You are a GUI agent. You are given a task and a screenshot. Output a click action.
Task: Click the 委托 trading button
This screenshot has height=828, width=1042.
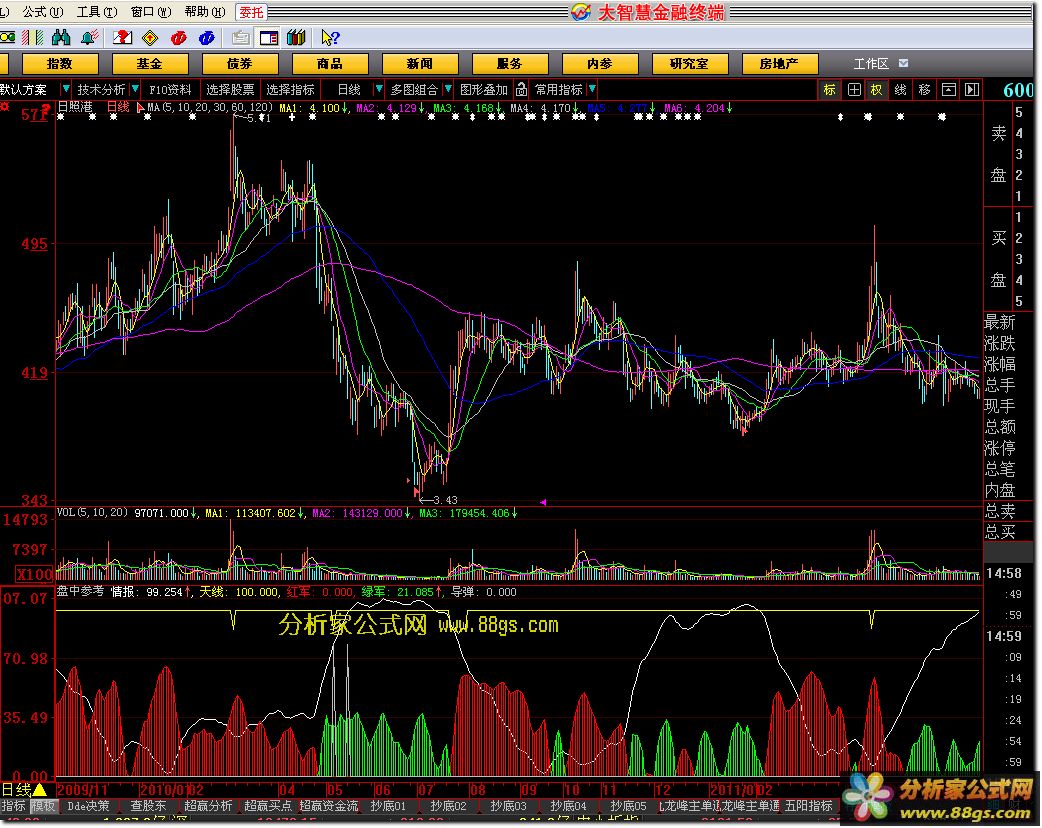click(x=251, y=12)
